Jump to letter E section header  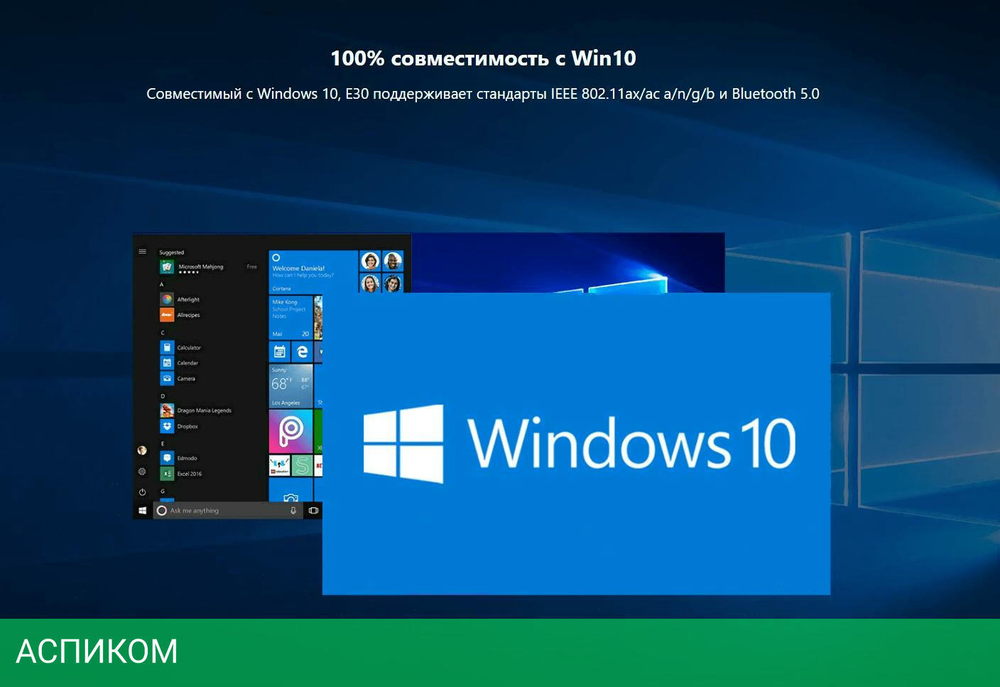pyautogui.click(x=162, y=443)
